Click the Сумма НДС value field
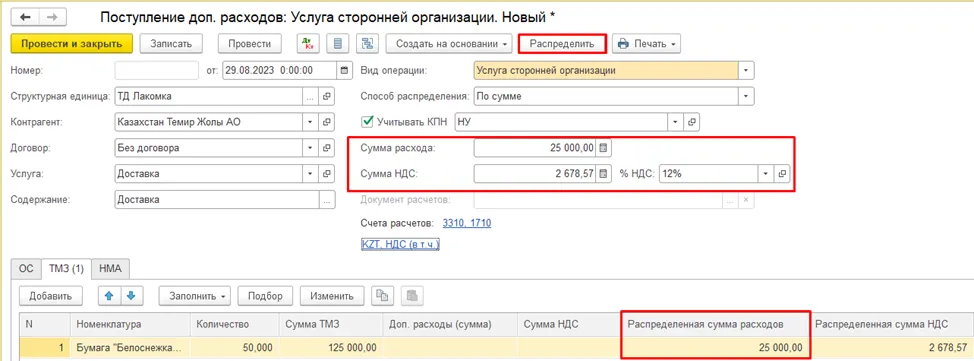Viewport: 974px width, 361px height. pyautogui.click(x=534, y=174)
